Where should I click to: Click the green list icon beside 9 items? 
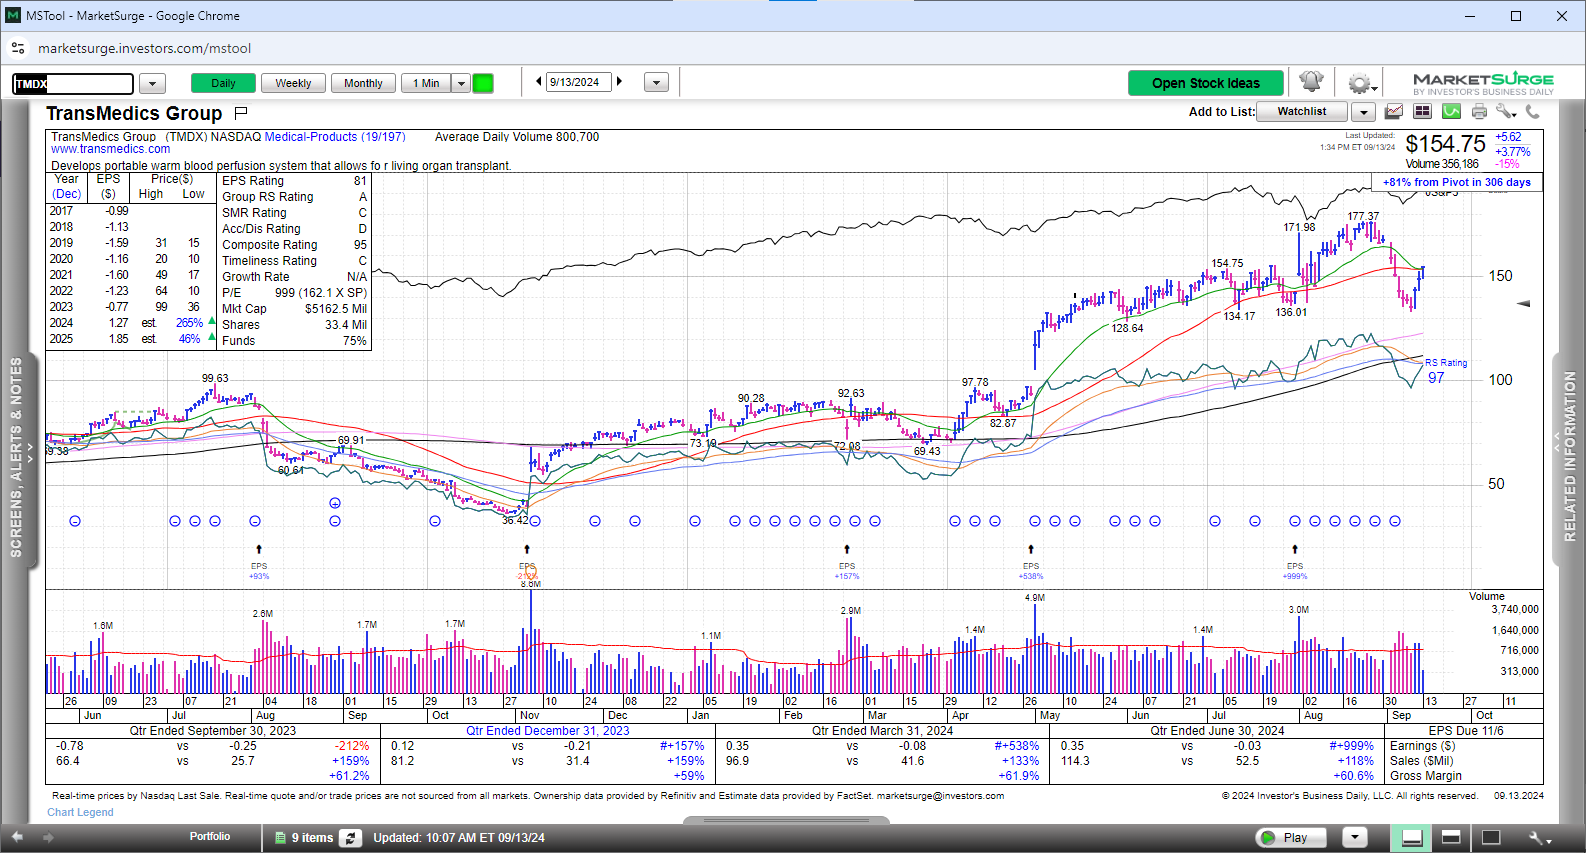280,838
